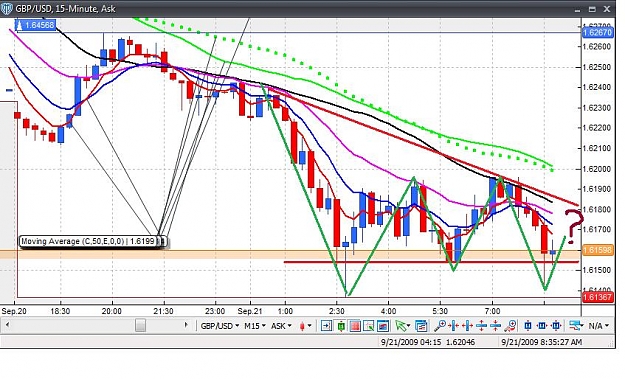Click the blue vertical-arrows box icon

click(528, 326)
